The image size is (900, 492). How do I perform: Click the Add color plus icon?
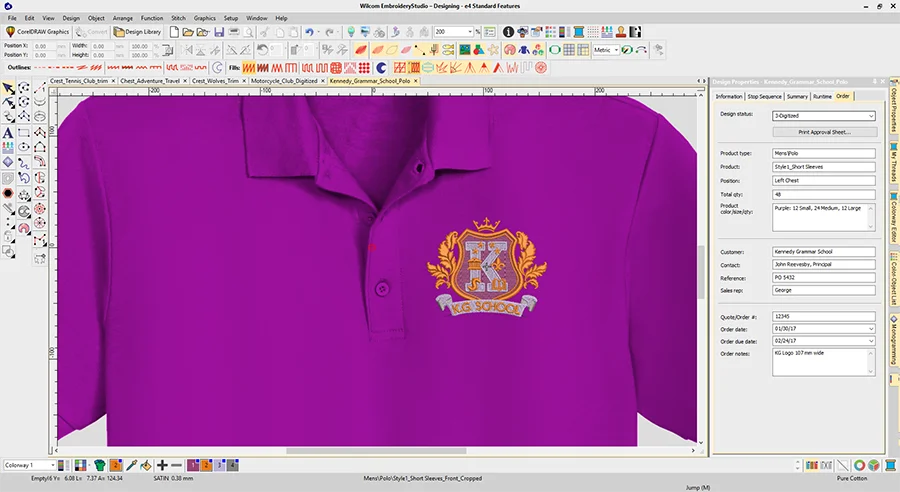pyautogui.click(x=162, y=465)
